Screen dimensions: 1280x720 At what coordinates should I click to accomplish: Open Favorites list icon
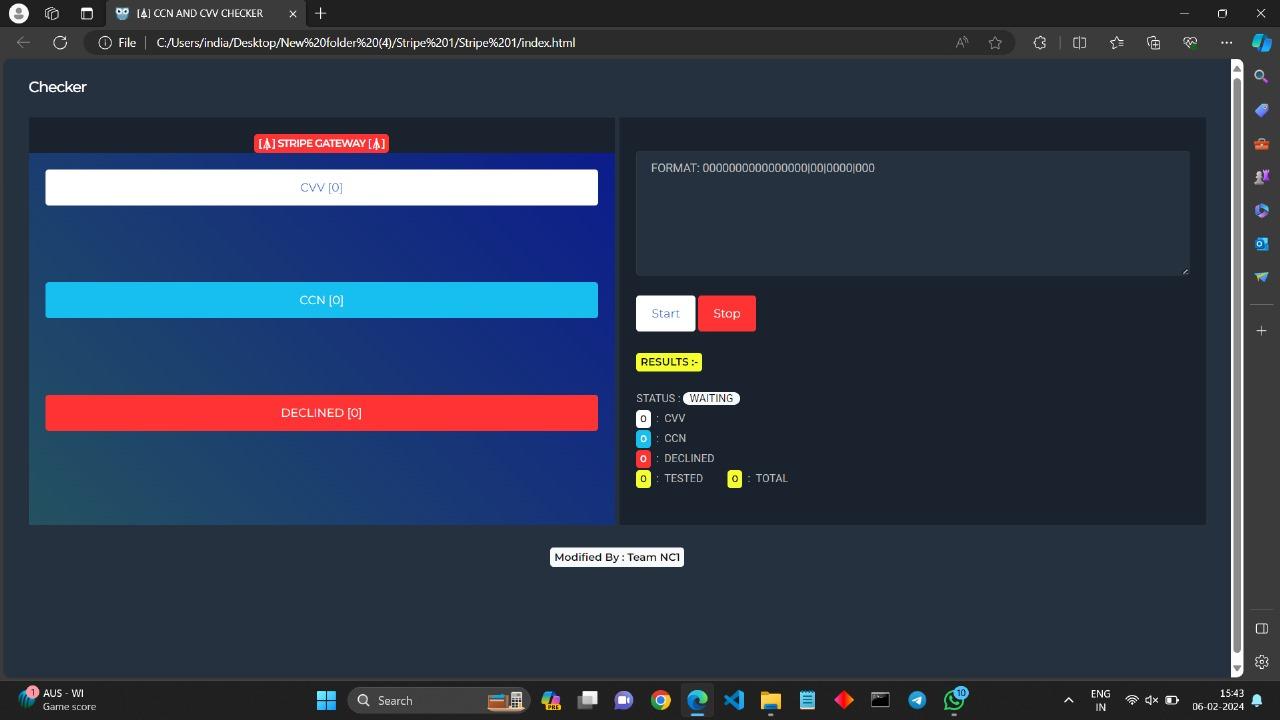1116,42
